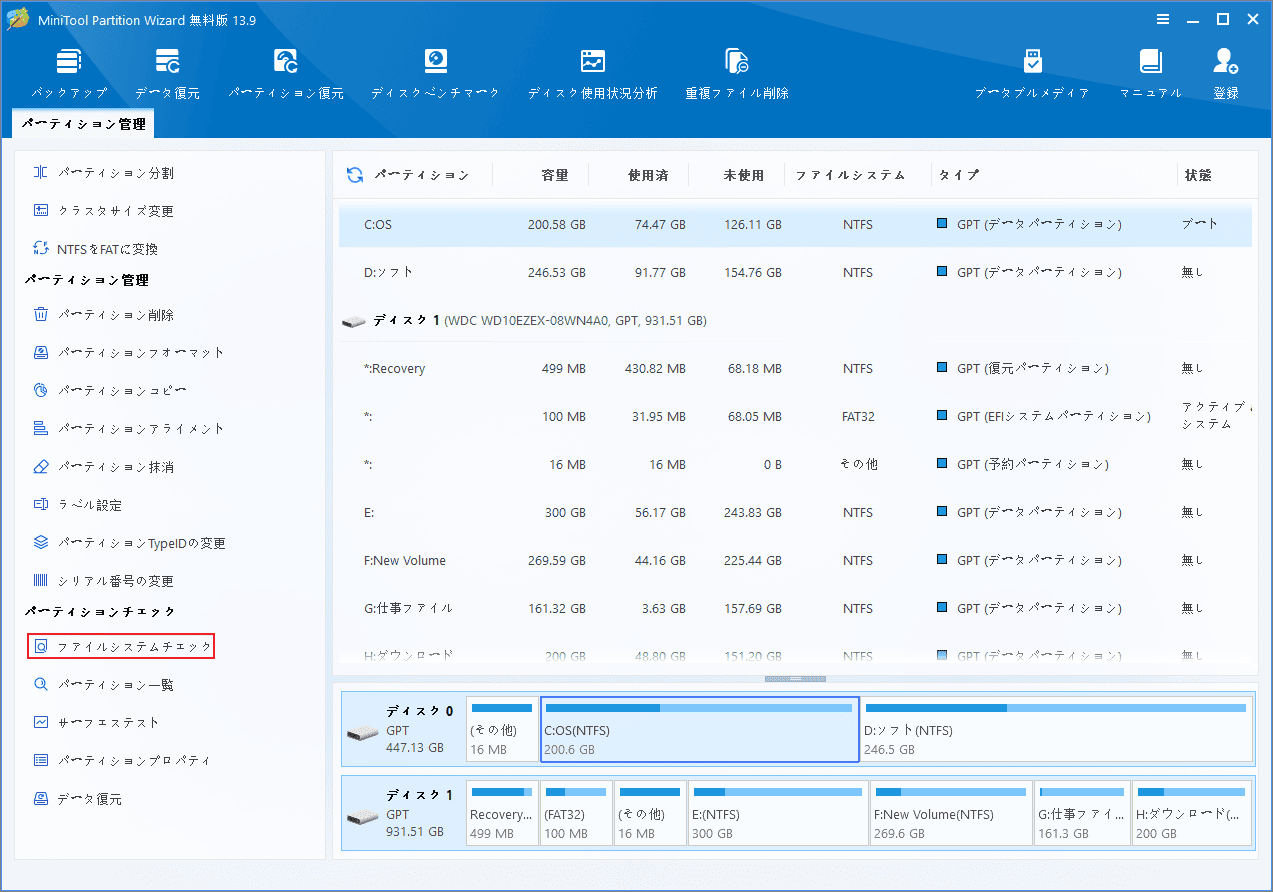1273x892 pixels.
Task: Click データ復元 in the sidebar
Action: (x=77, y=799)
